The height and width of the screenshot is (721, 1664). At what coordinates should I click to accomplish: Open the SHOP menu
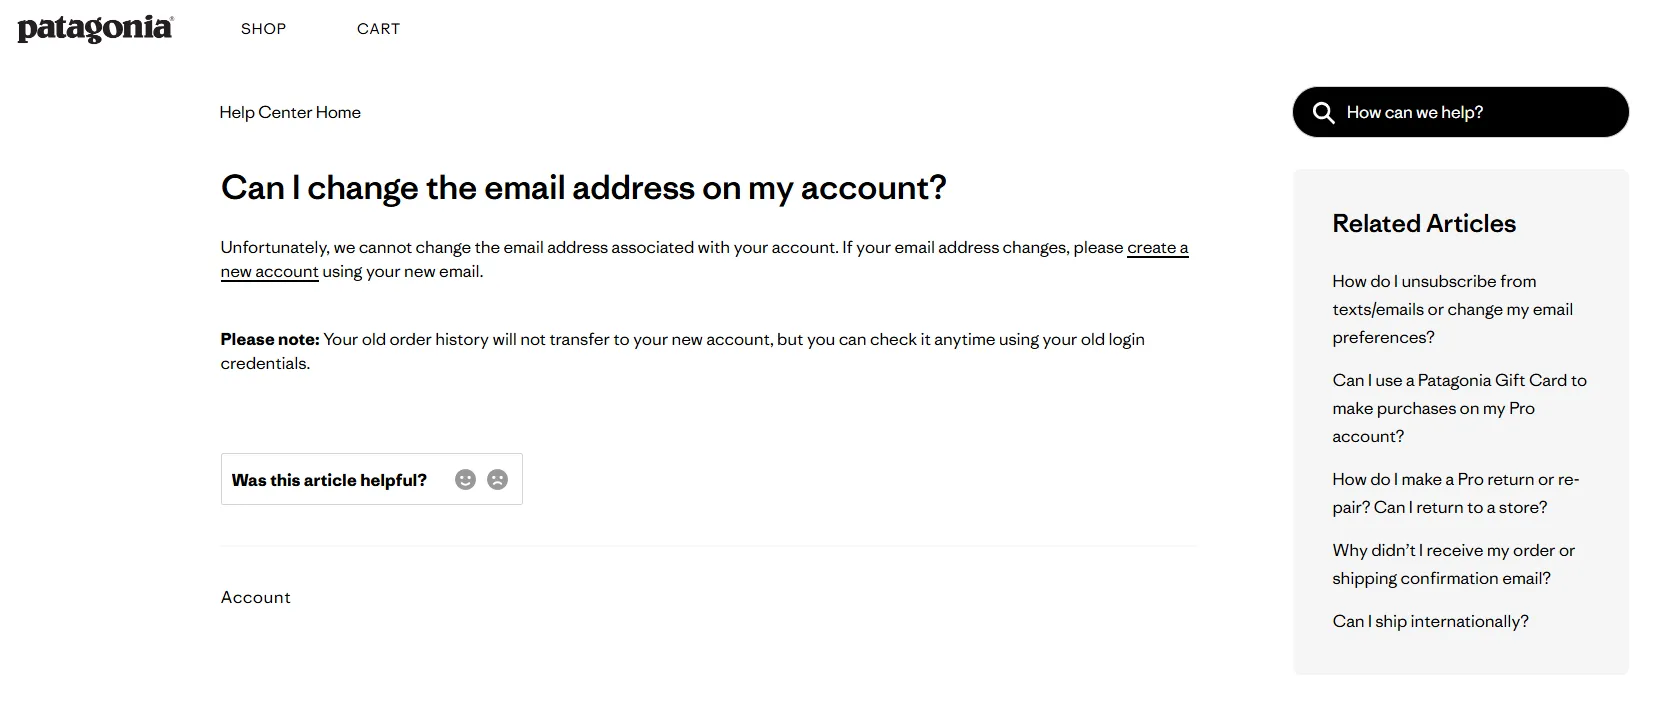click(x=263, y=28)
